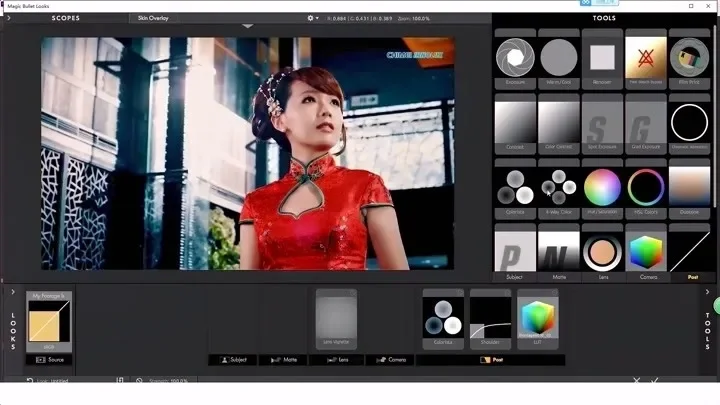This screenshot has height=405, width=720.
Task: Click the reset look arrow icon
Action: 30,380
